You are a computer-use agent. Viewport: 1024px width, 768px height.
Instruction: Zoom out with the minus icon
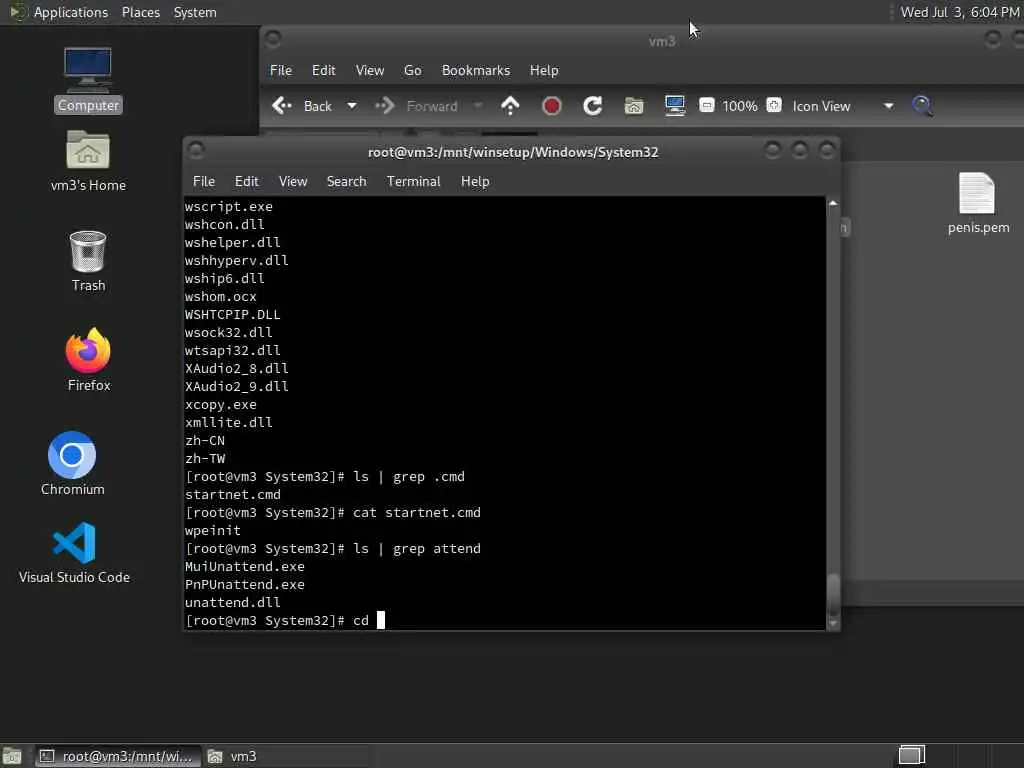click(707, 105)
